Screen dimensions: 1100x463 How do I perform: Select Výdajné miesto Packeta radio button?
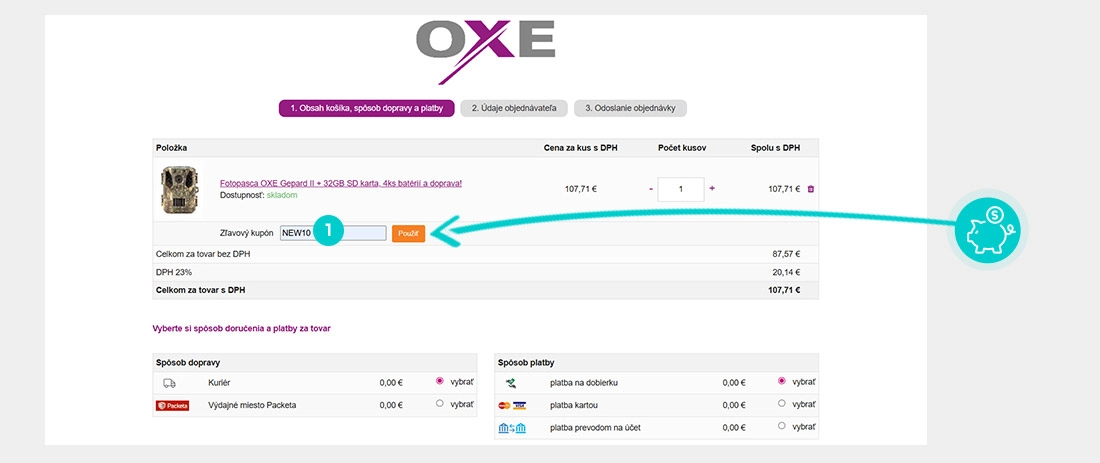(440, 403)
